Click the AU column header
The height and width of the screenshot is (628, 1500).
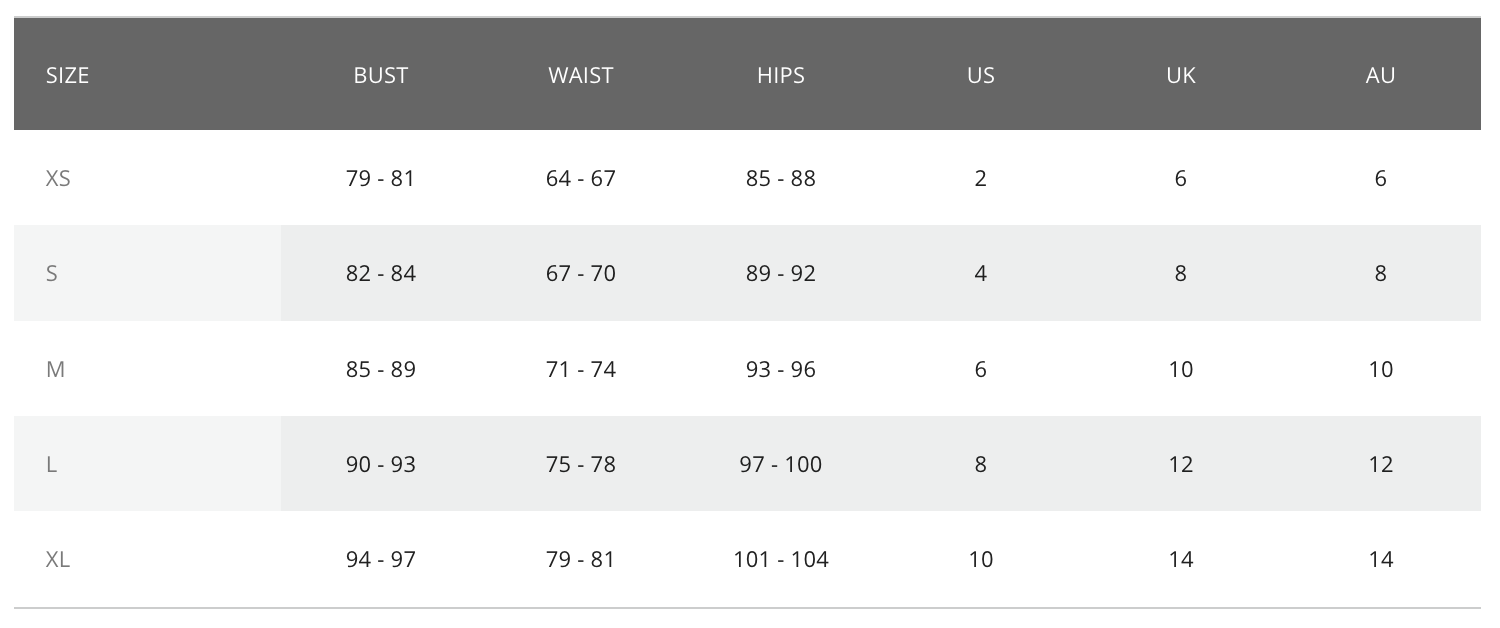coord(1381,75)
